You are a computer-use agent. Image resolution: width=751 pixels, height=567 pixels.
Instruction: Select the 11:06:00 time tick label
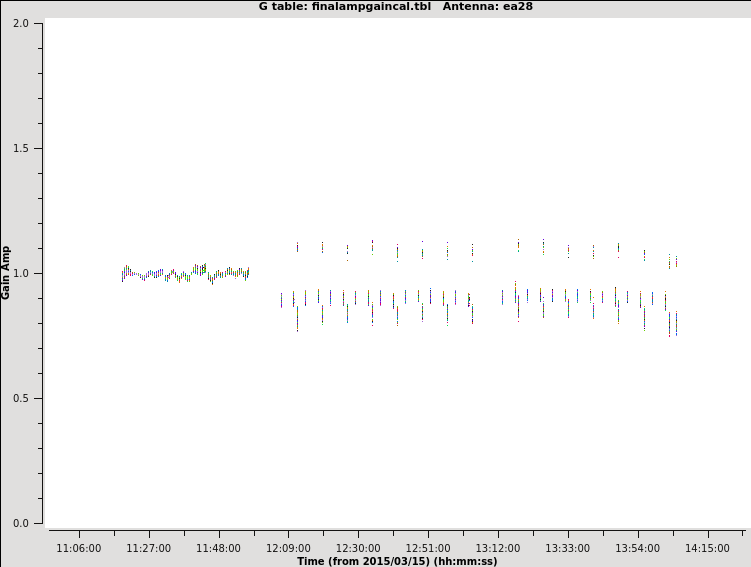point(79,548)
